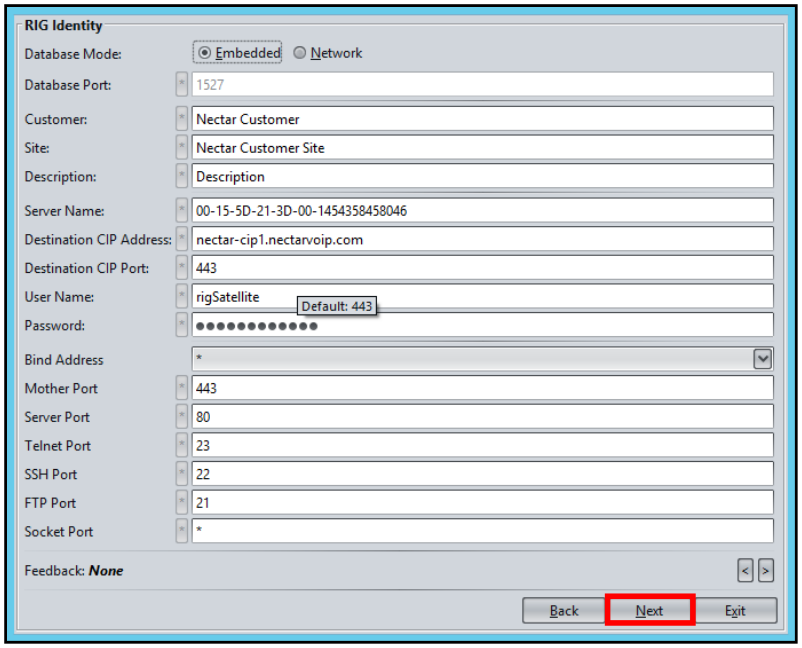Select the Network database mode
Image resolution: width=802 pixels, height=648 pixels.
[327, 53]
